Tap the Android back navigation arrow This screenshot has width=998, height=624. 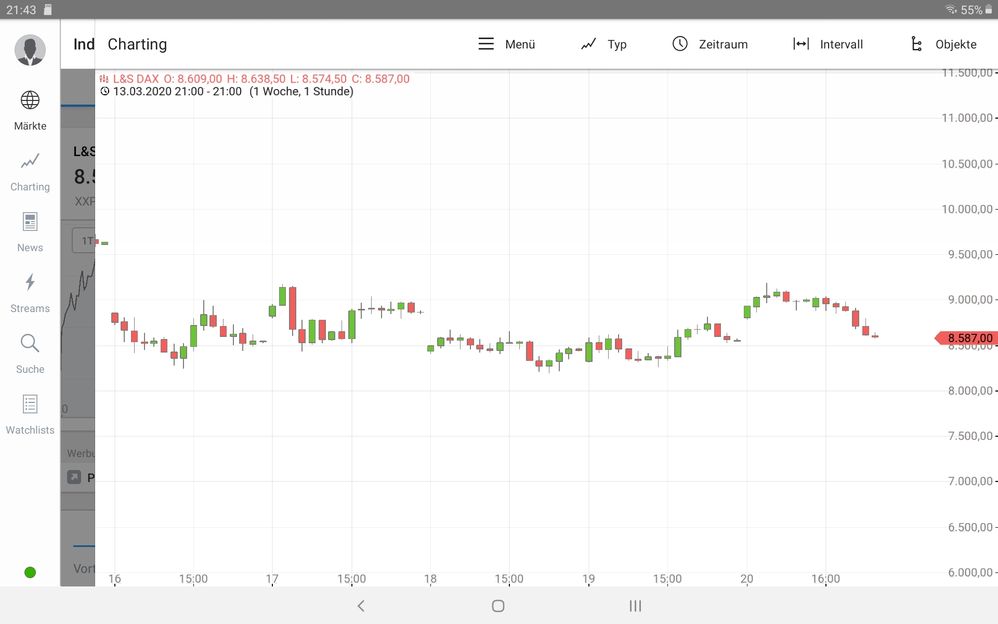pyautogui.click(x=360, y=606)
